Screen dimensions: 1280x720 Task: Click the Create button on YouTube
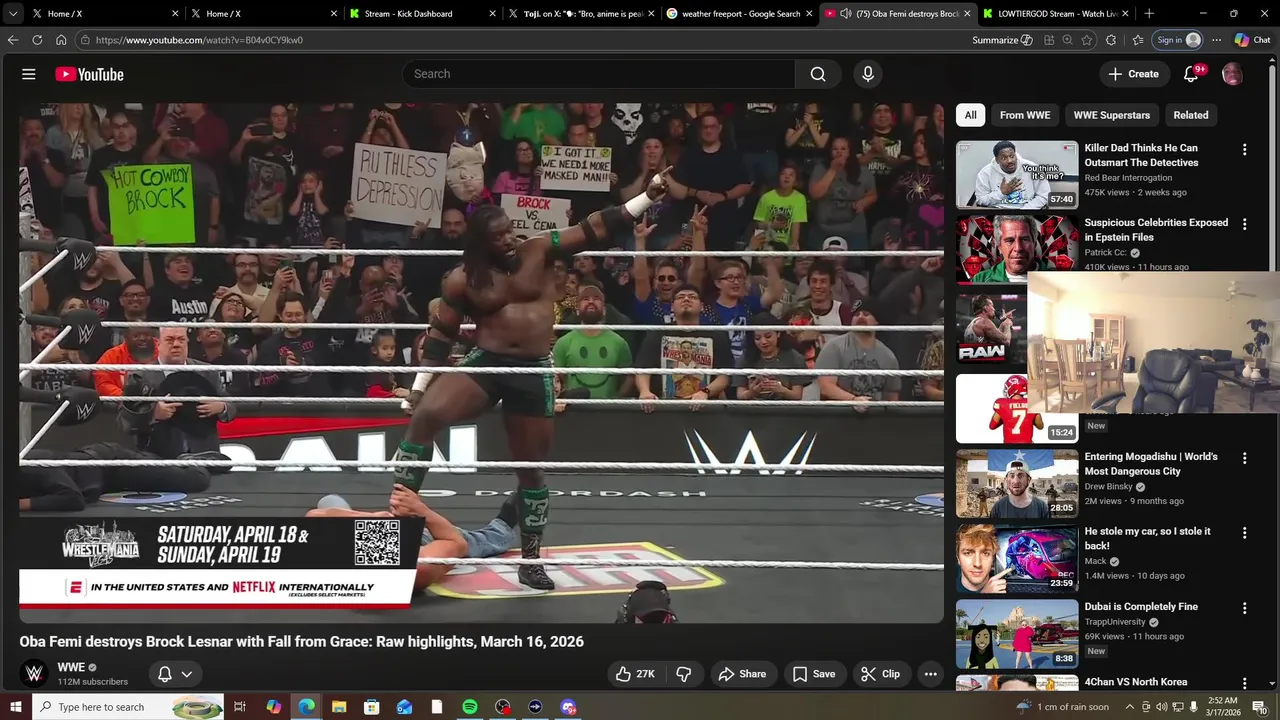pyautogui.click(x=1134, y=74)
